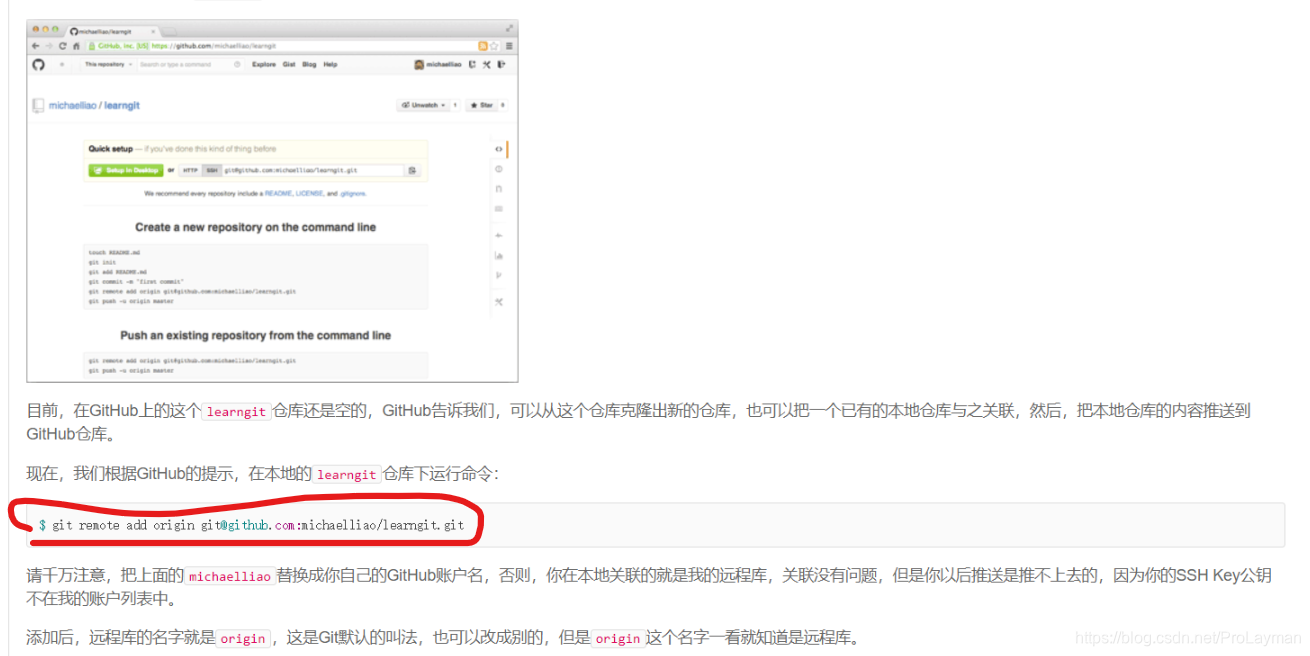Click the learngit repository name link

pos(122,105)
